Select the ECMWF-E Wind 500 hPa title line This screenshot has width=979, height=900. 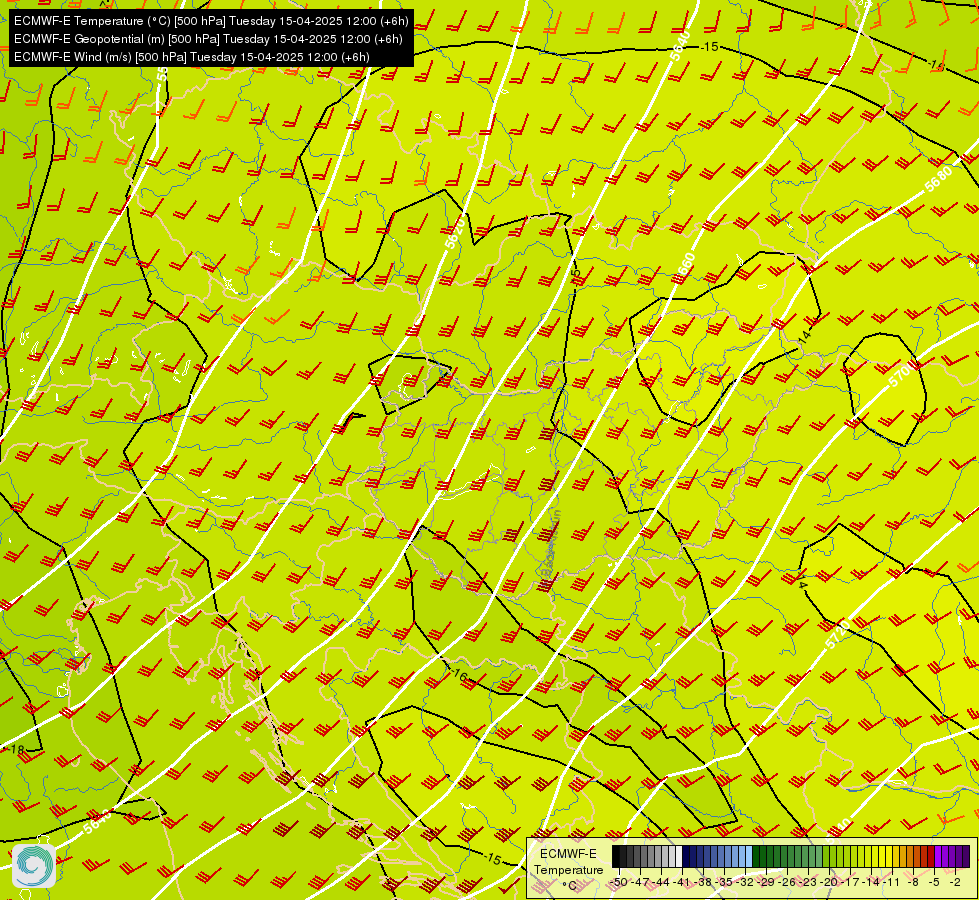pyautogui.click(x=192, y=57)
